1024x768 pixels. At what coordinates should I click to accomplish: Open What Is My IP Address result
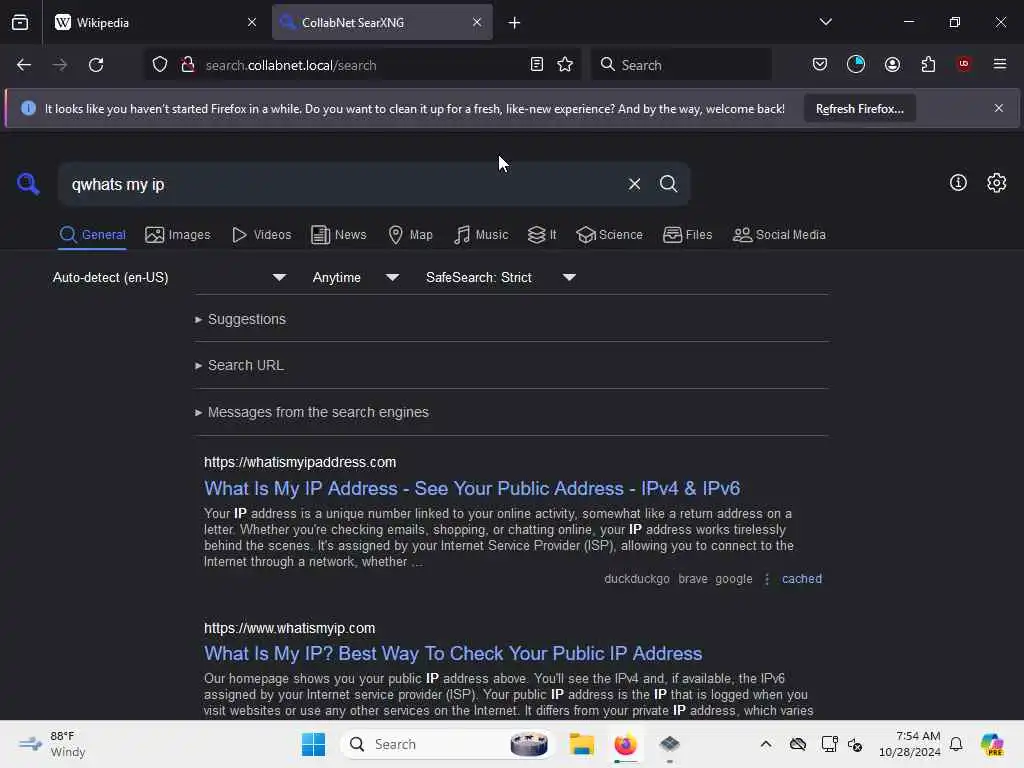tap(472, 488)
